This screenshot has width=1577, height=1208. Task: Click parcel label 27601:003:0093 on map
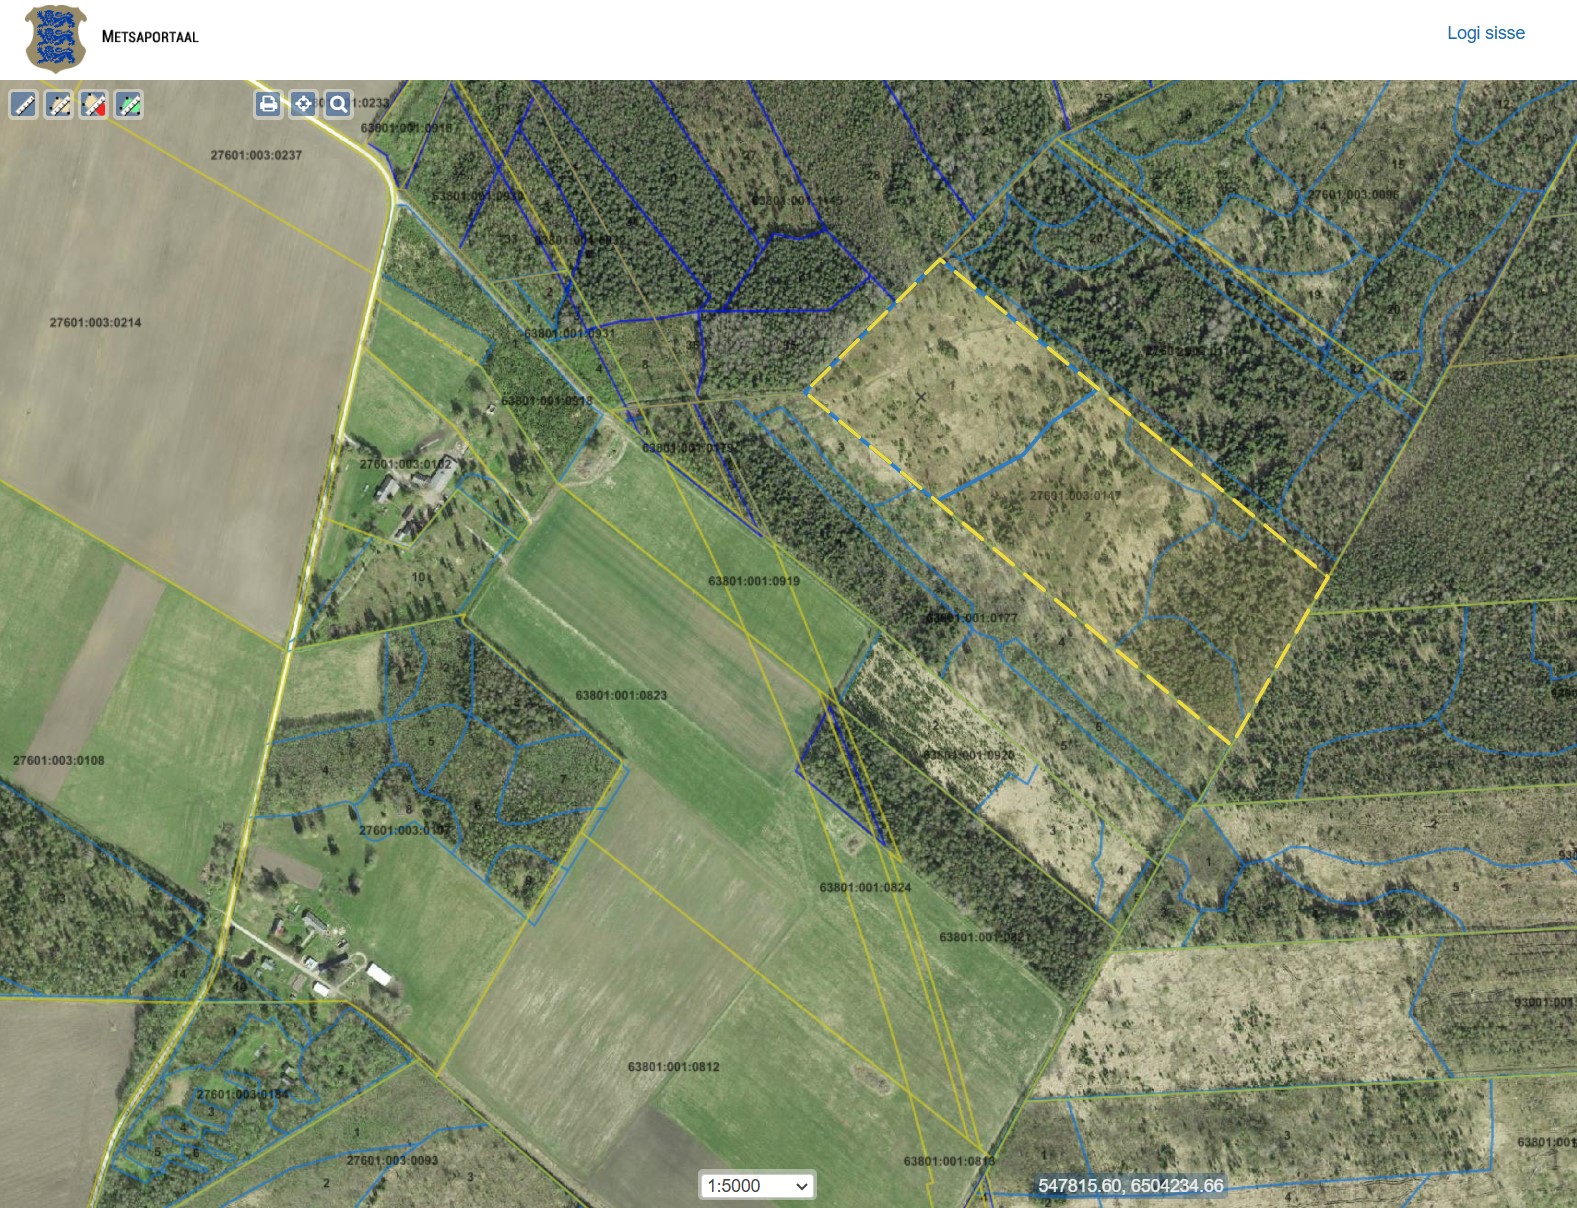pos(392,1161)
